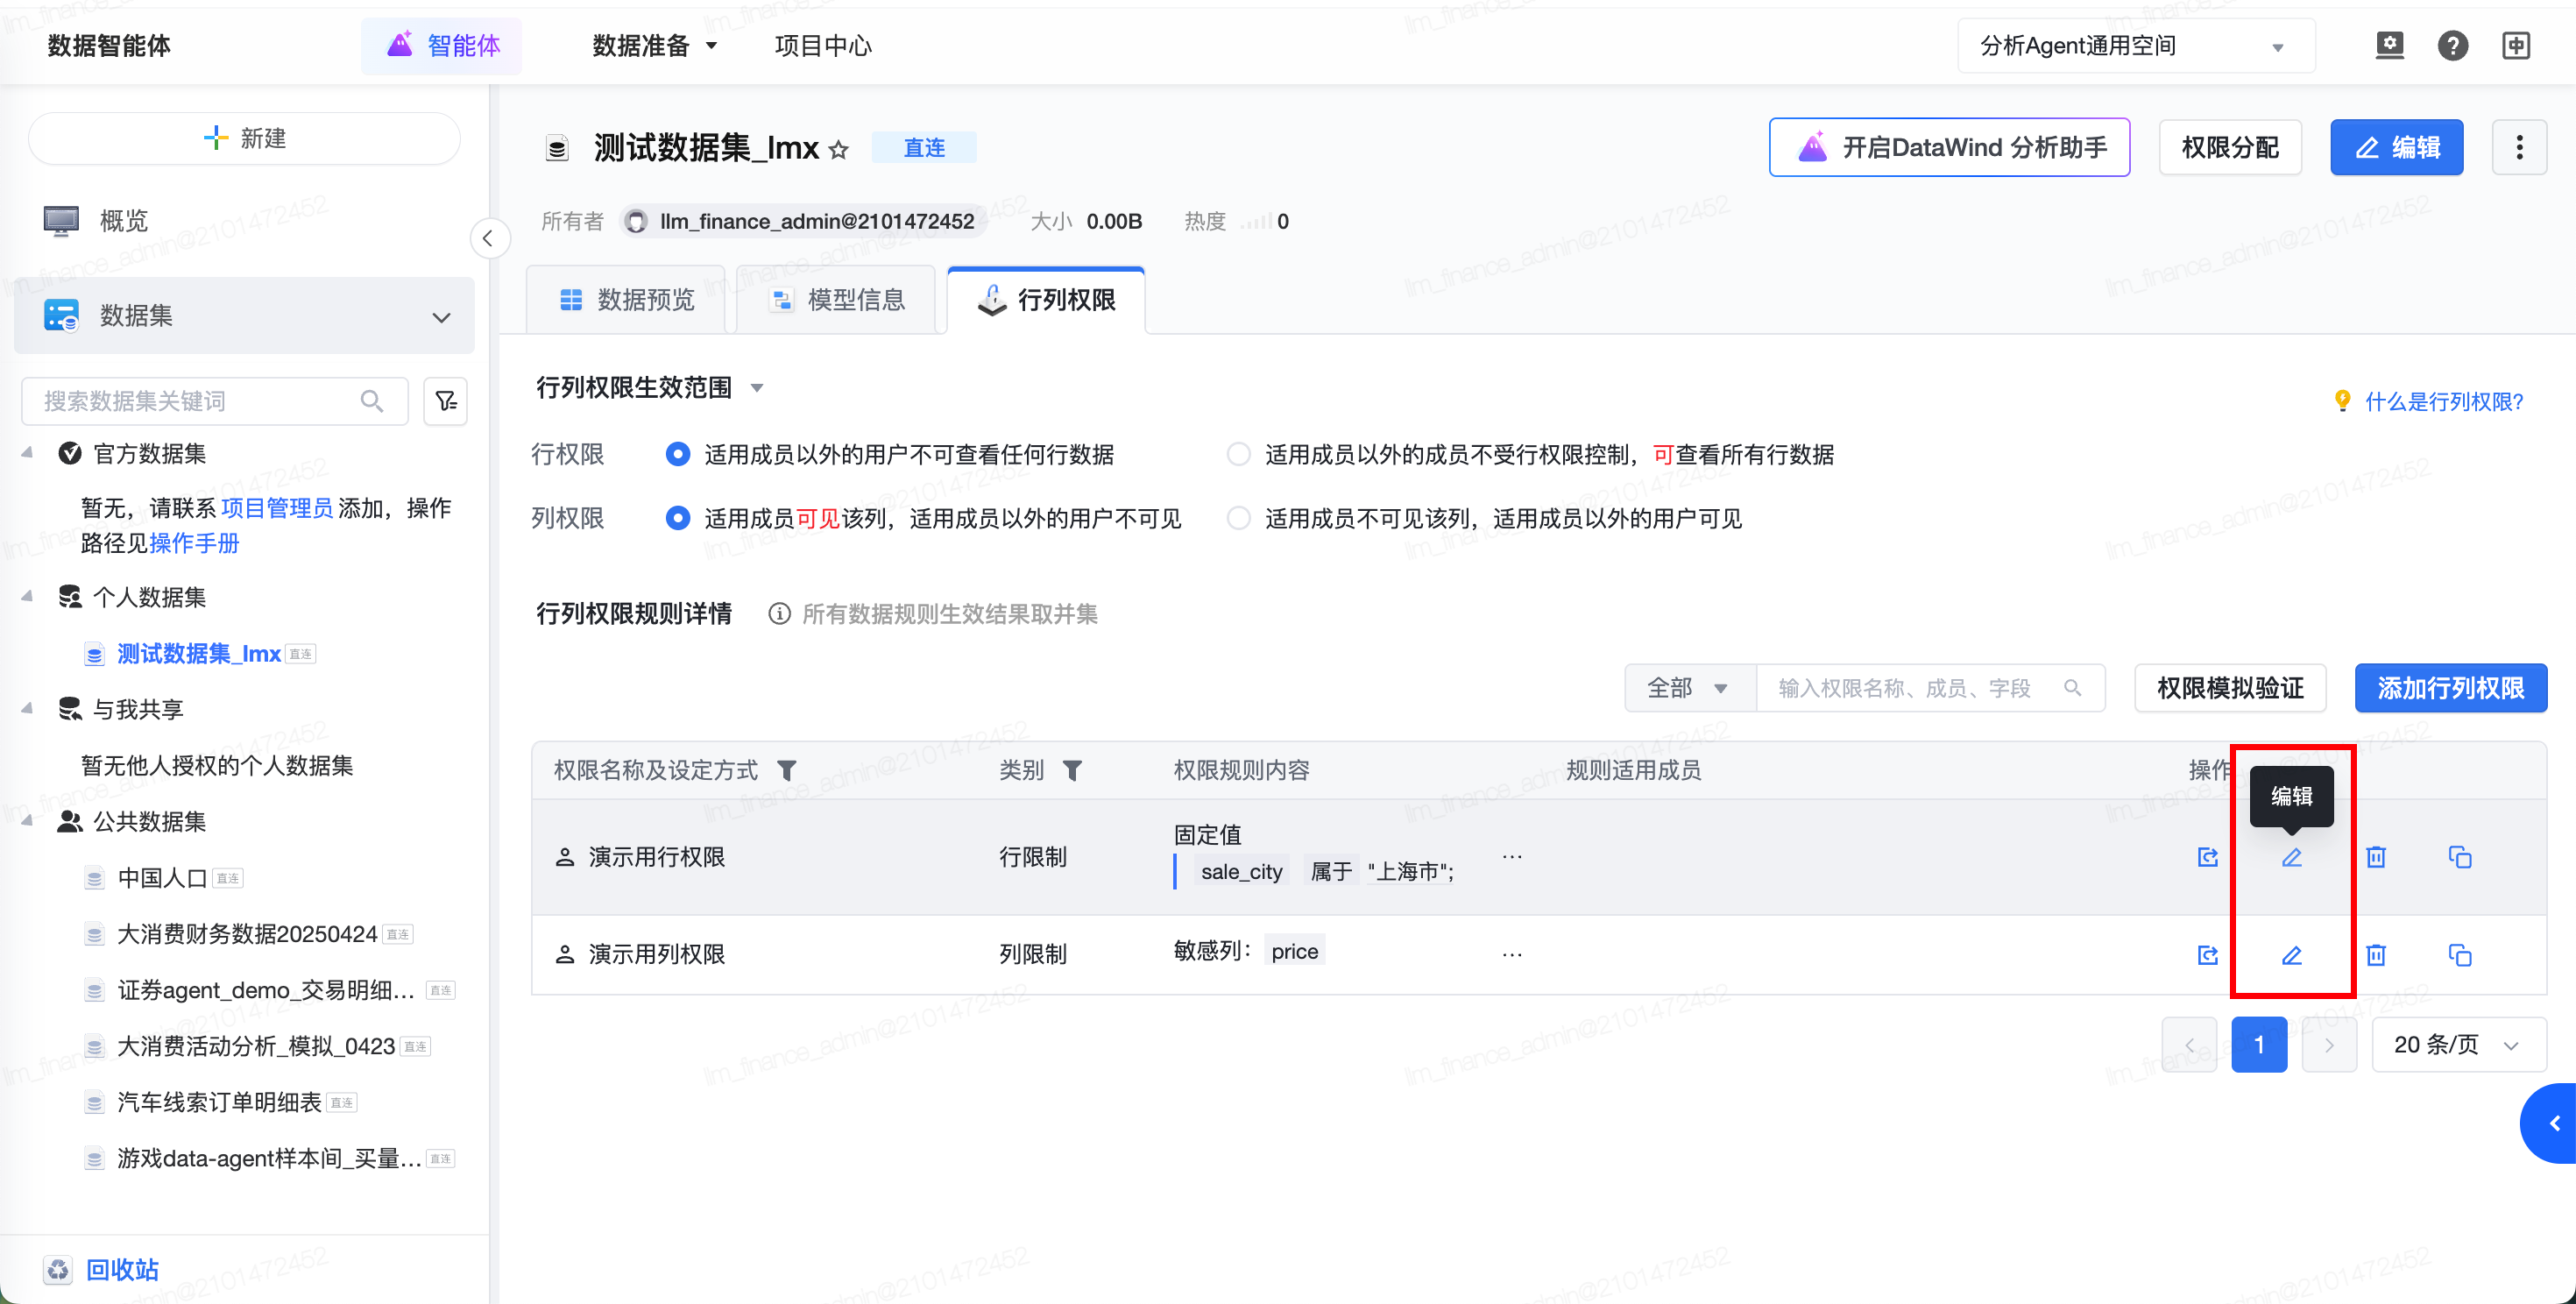Click the search magnifier in permission filter box
The height and width of the screenshot is (1304, 2576).
[2073, 688]
